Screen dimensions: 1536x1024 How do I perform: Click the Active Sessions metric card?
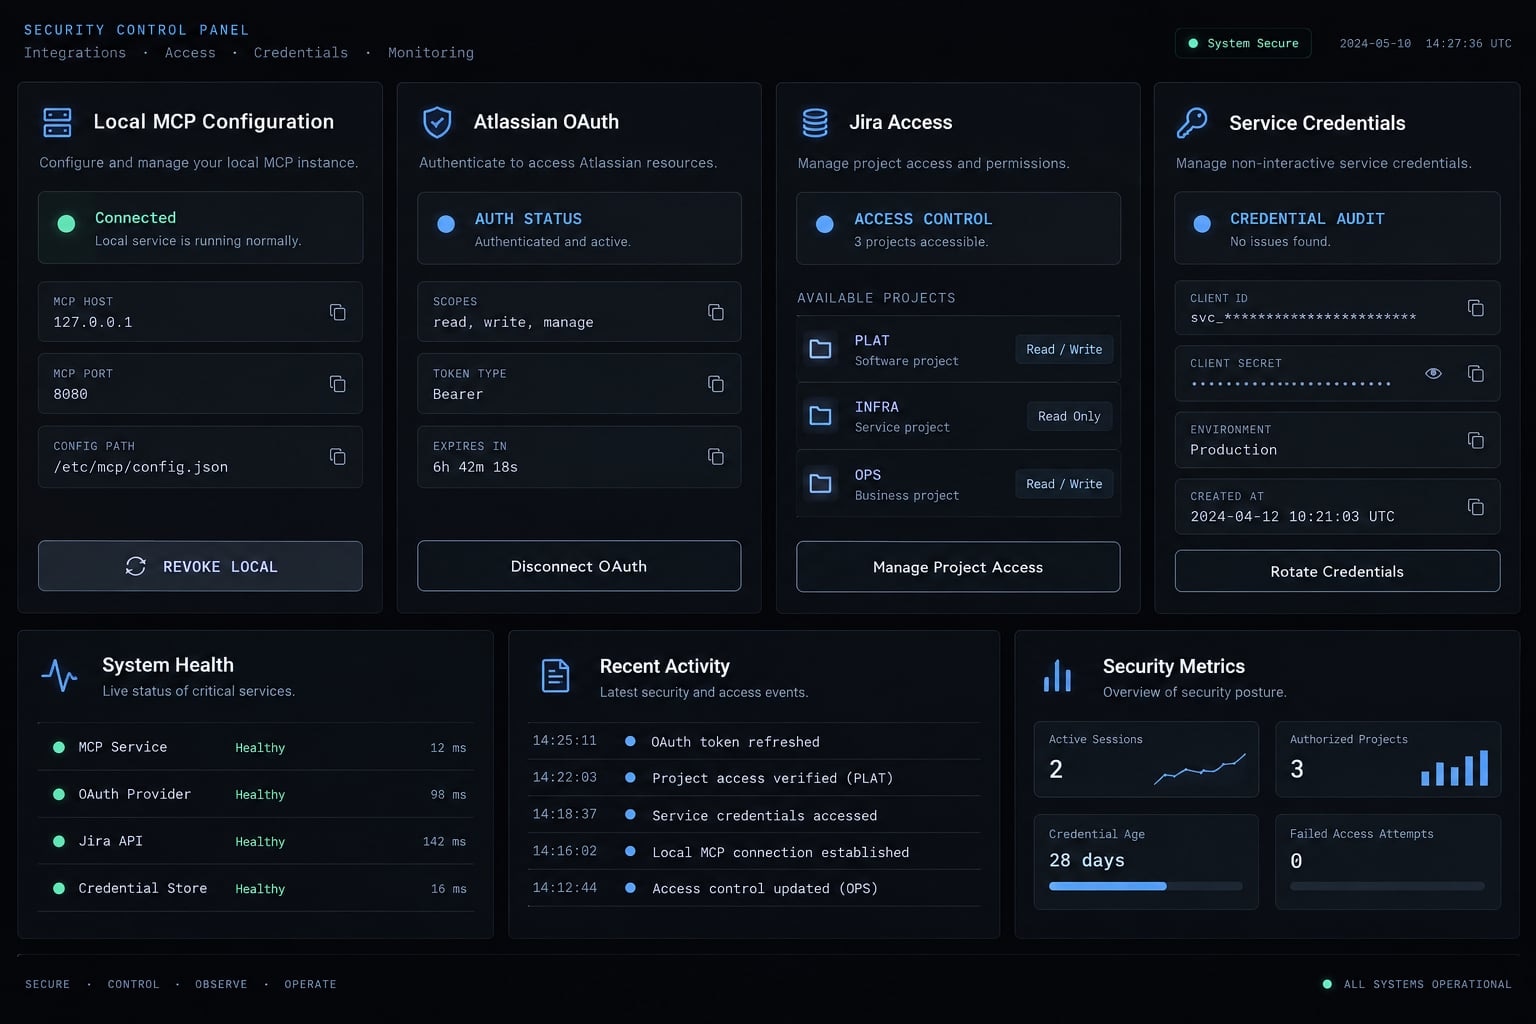[x=1146, y=759]
